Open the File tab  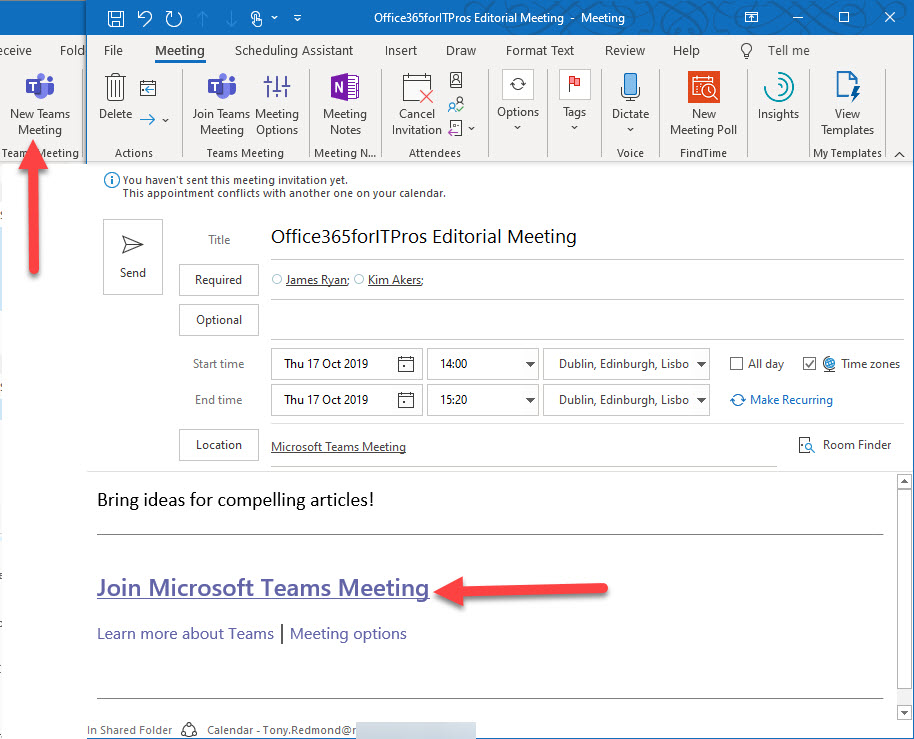[113, 51]
